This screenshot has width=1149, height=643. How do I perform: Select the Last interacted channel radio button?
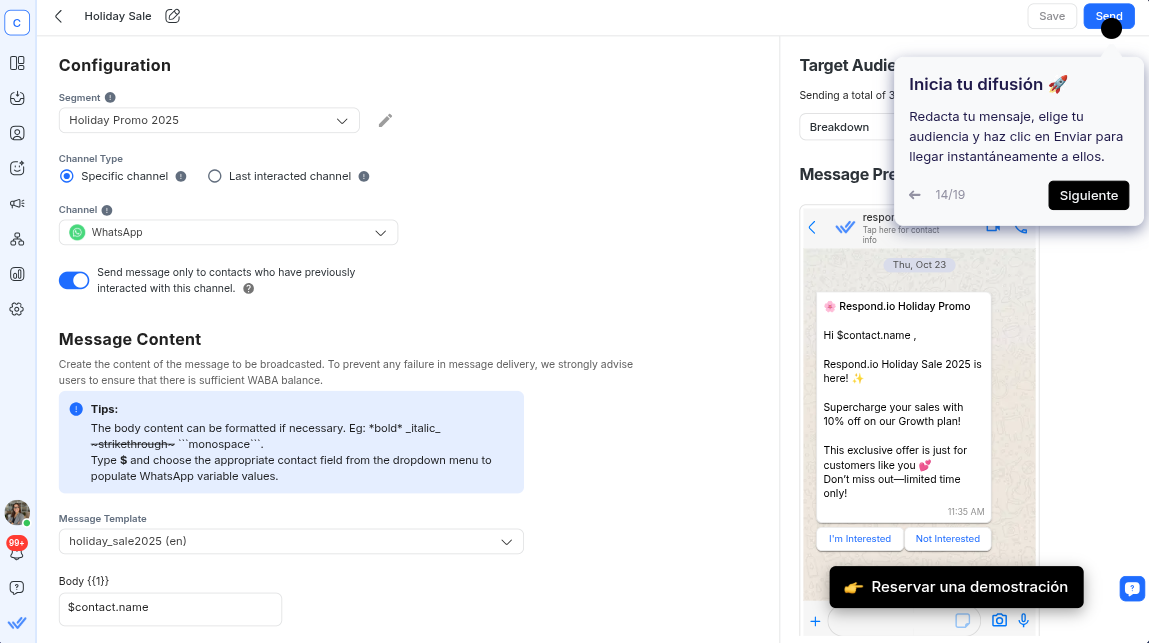pyautogui.click(x=215, y=176)
